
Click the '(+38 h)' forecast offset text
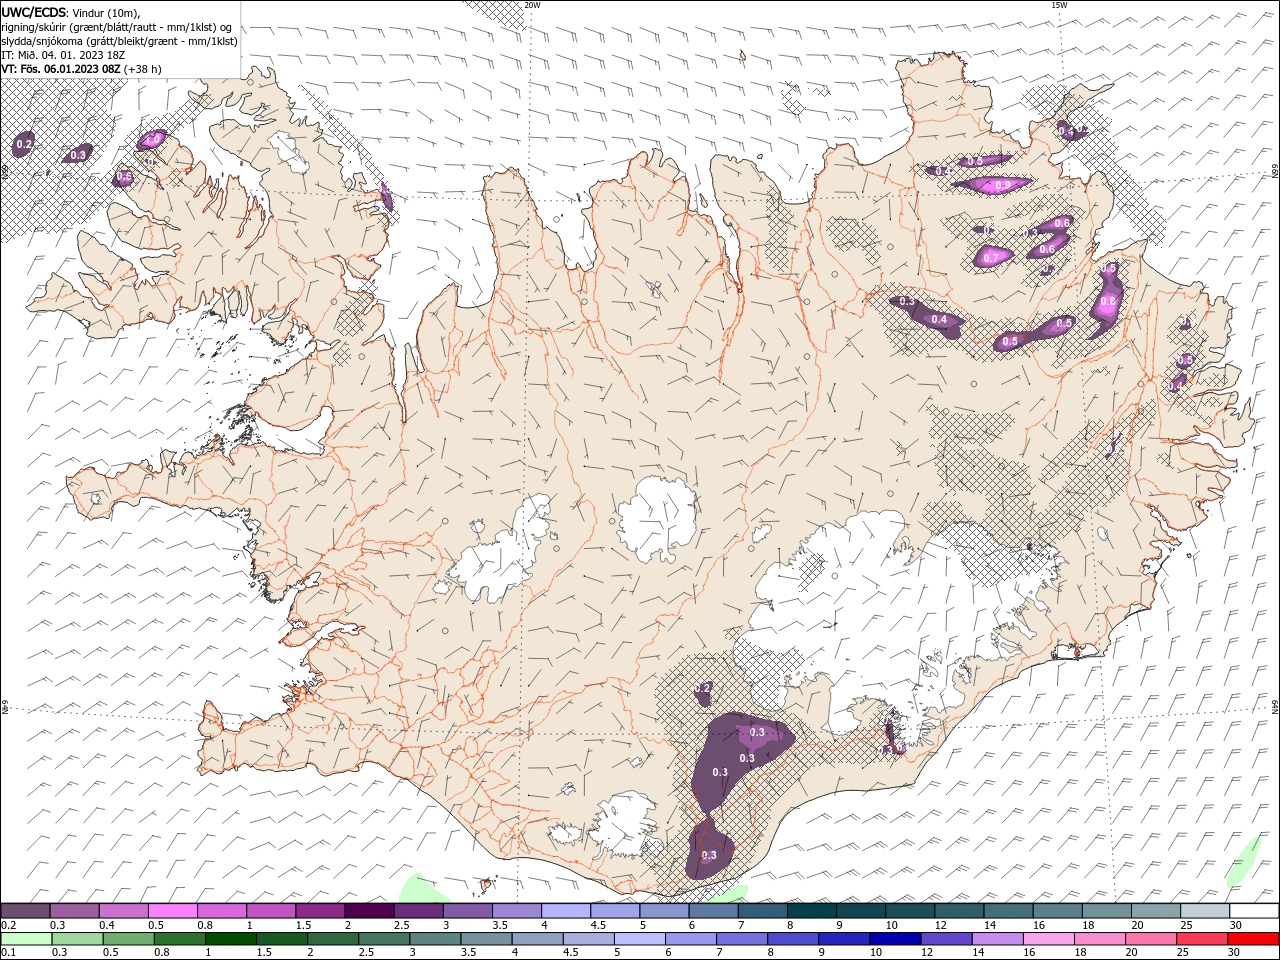[x=143, y=69]
